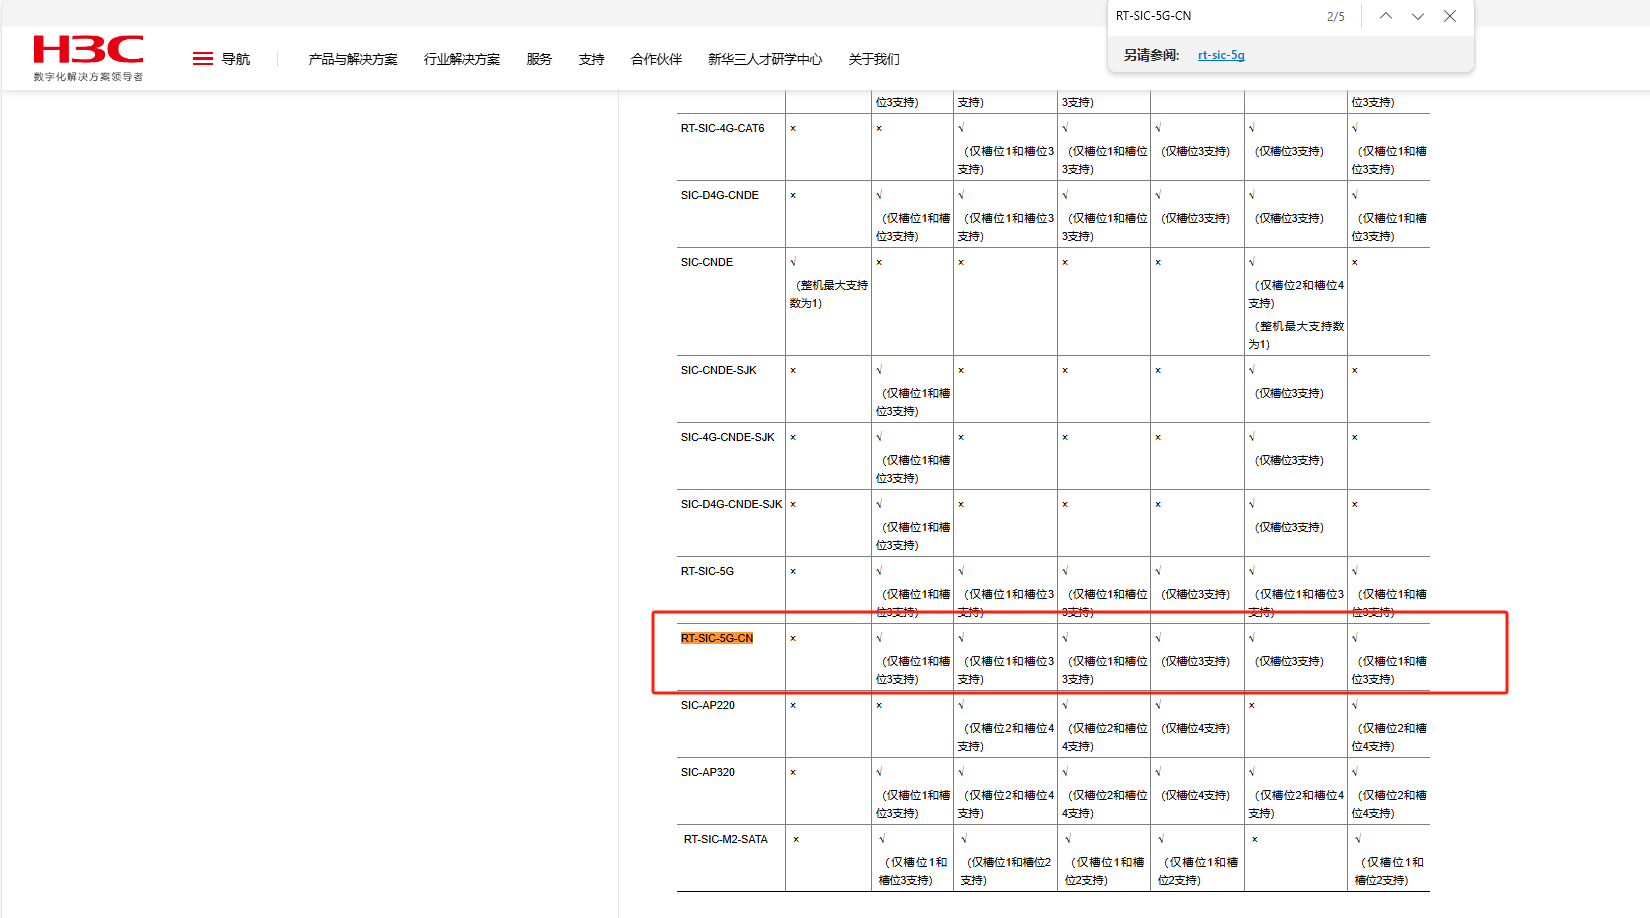Click (仅槽位4支持) in the SIC-AP320 row

(x=1195, y=795)
